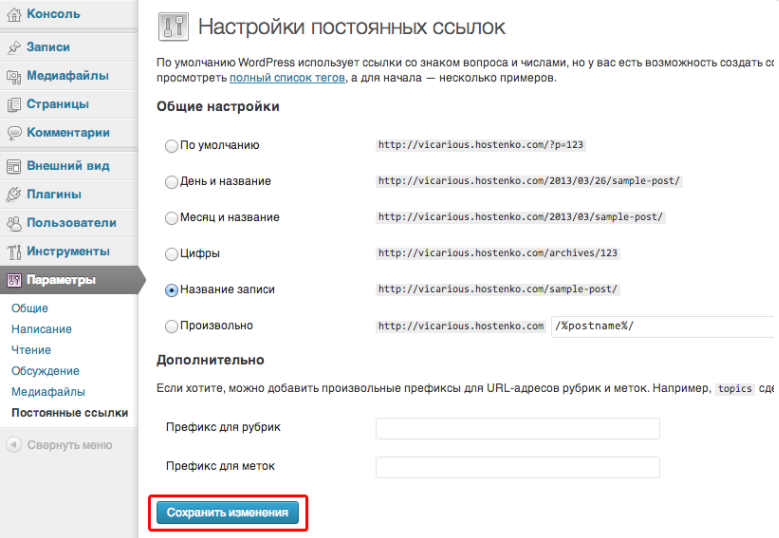Click the collapse menu arrow icon
Screen dimensions: 779x538
(14, 445)
